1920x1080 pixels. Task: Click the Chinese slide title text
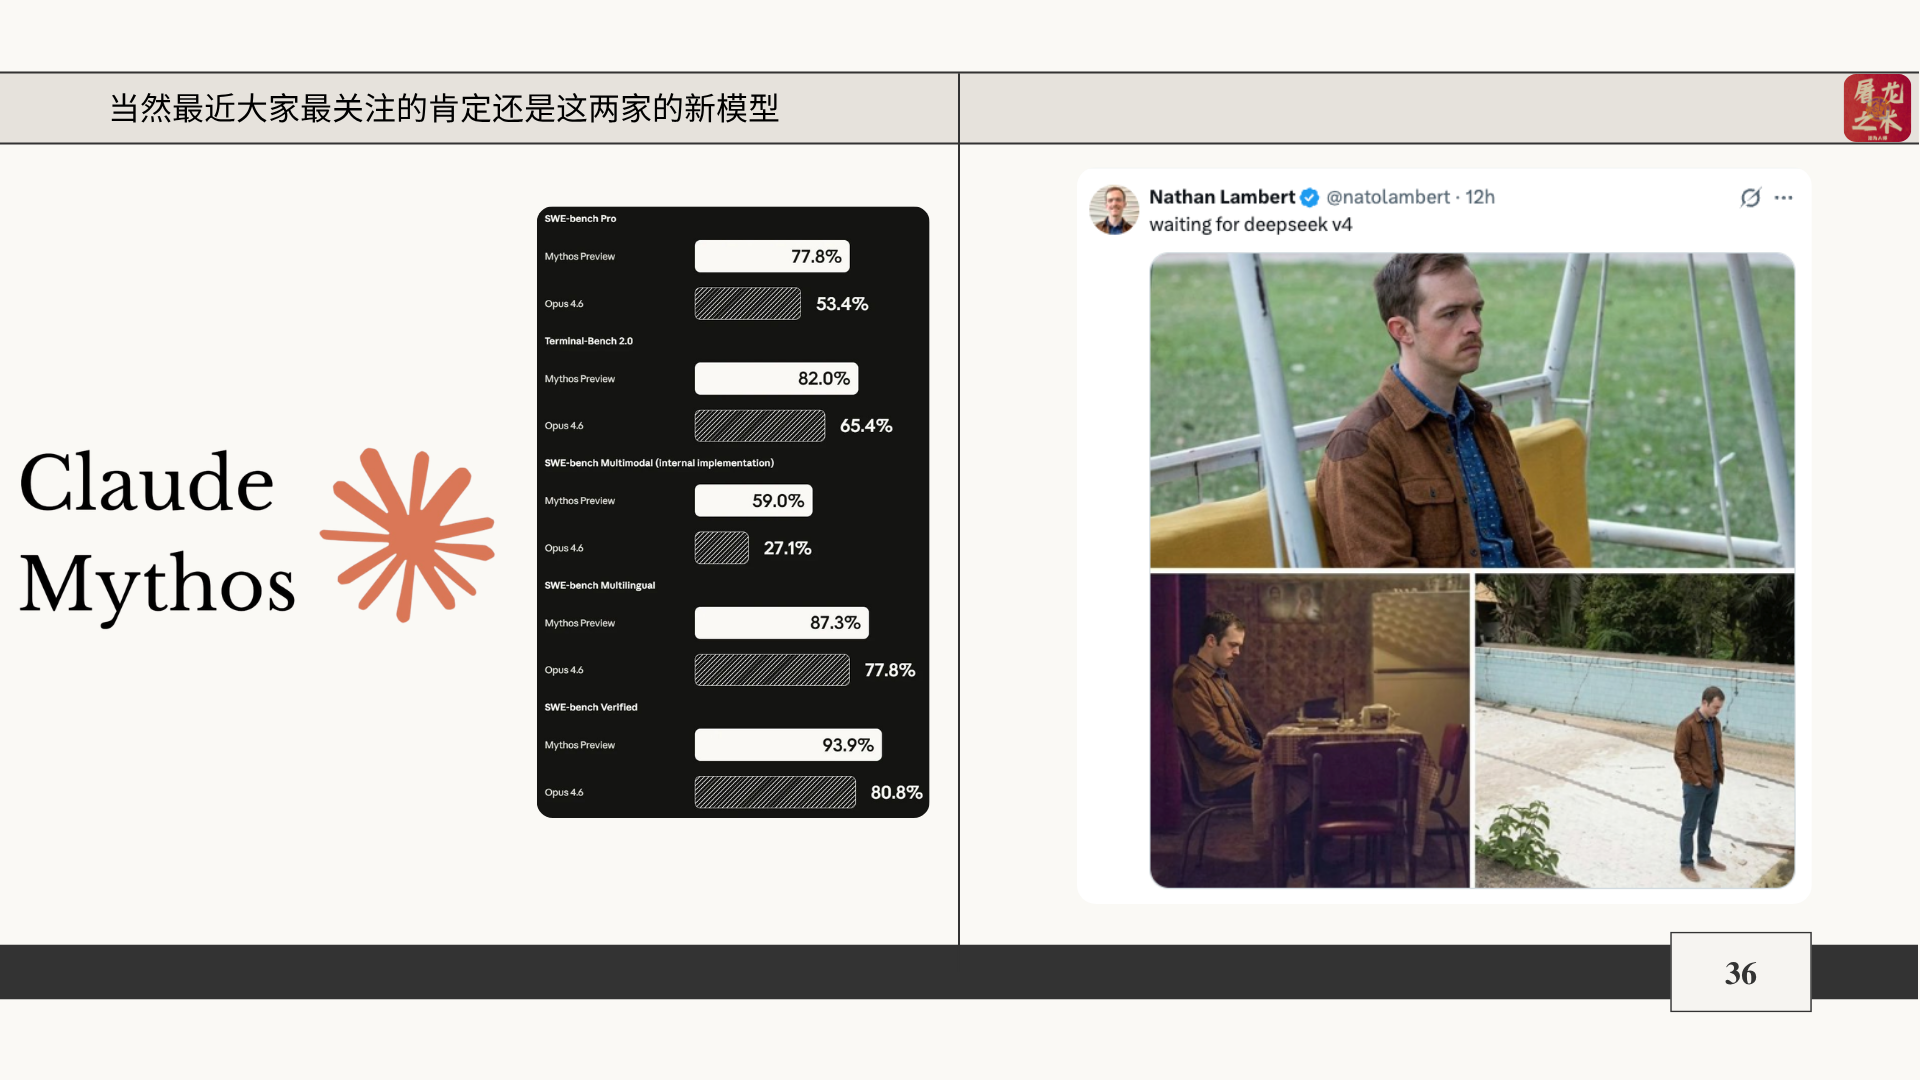444,108
